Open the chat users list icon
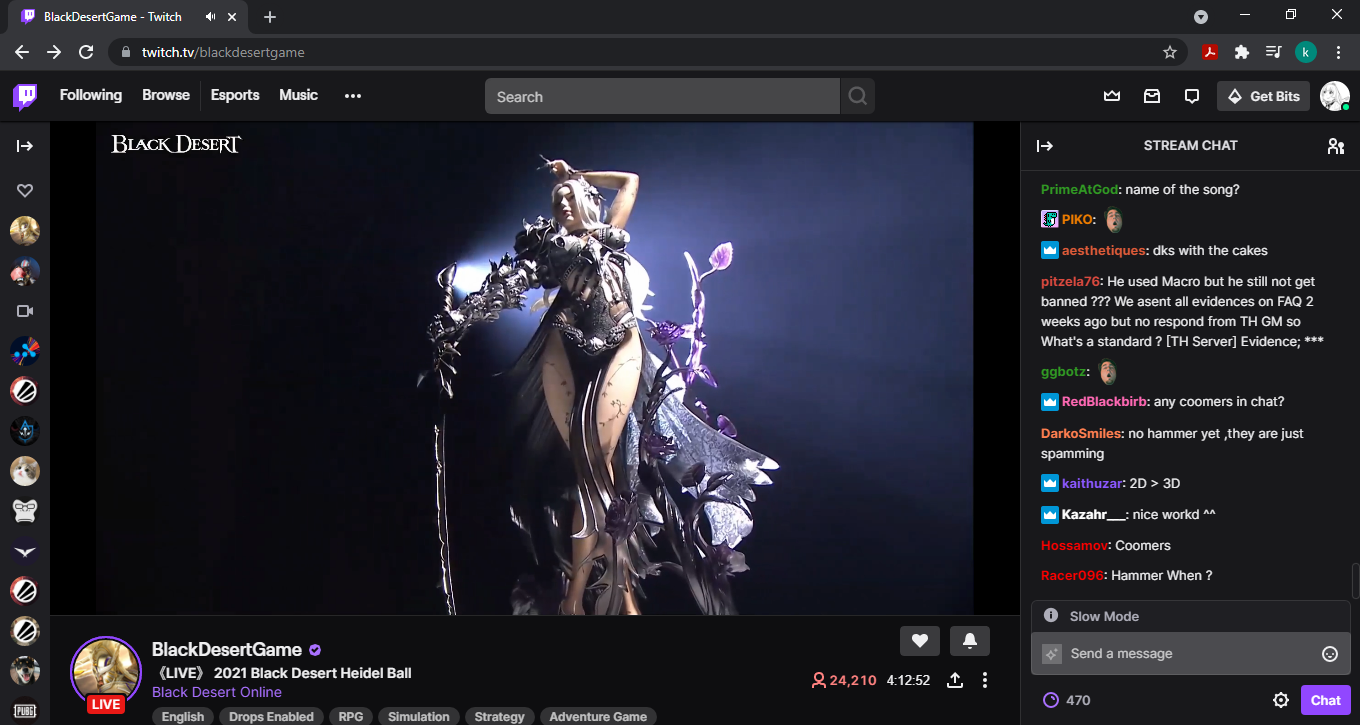Image resolution: width=1360 pixels, height=725 pixels. tap(1336, 146)
